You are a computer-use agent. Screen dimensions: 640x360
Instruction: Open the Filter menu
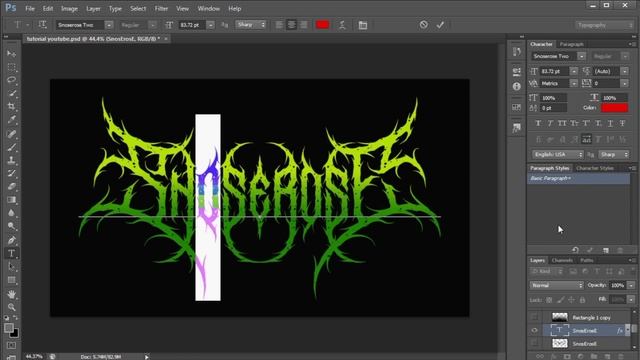click(x=161, y=9)
